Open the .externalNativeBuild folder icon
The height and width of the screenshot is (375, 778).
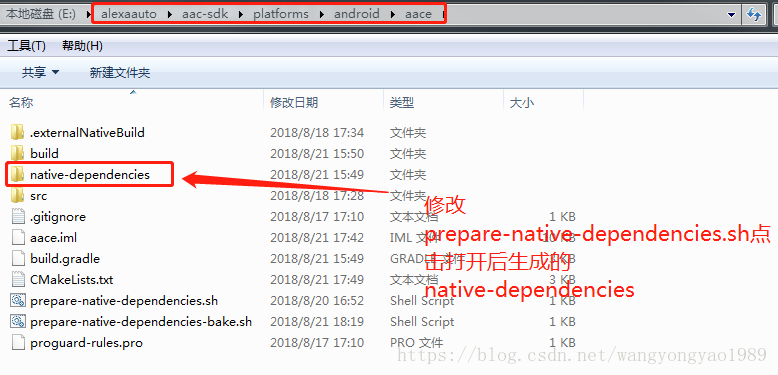[17, 132]
